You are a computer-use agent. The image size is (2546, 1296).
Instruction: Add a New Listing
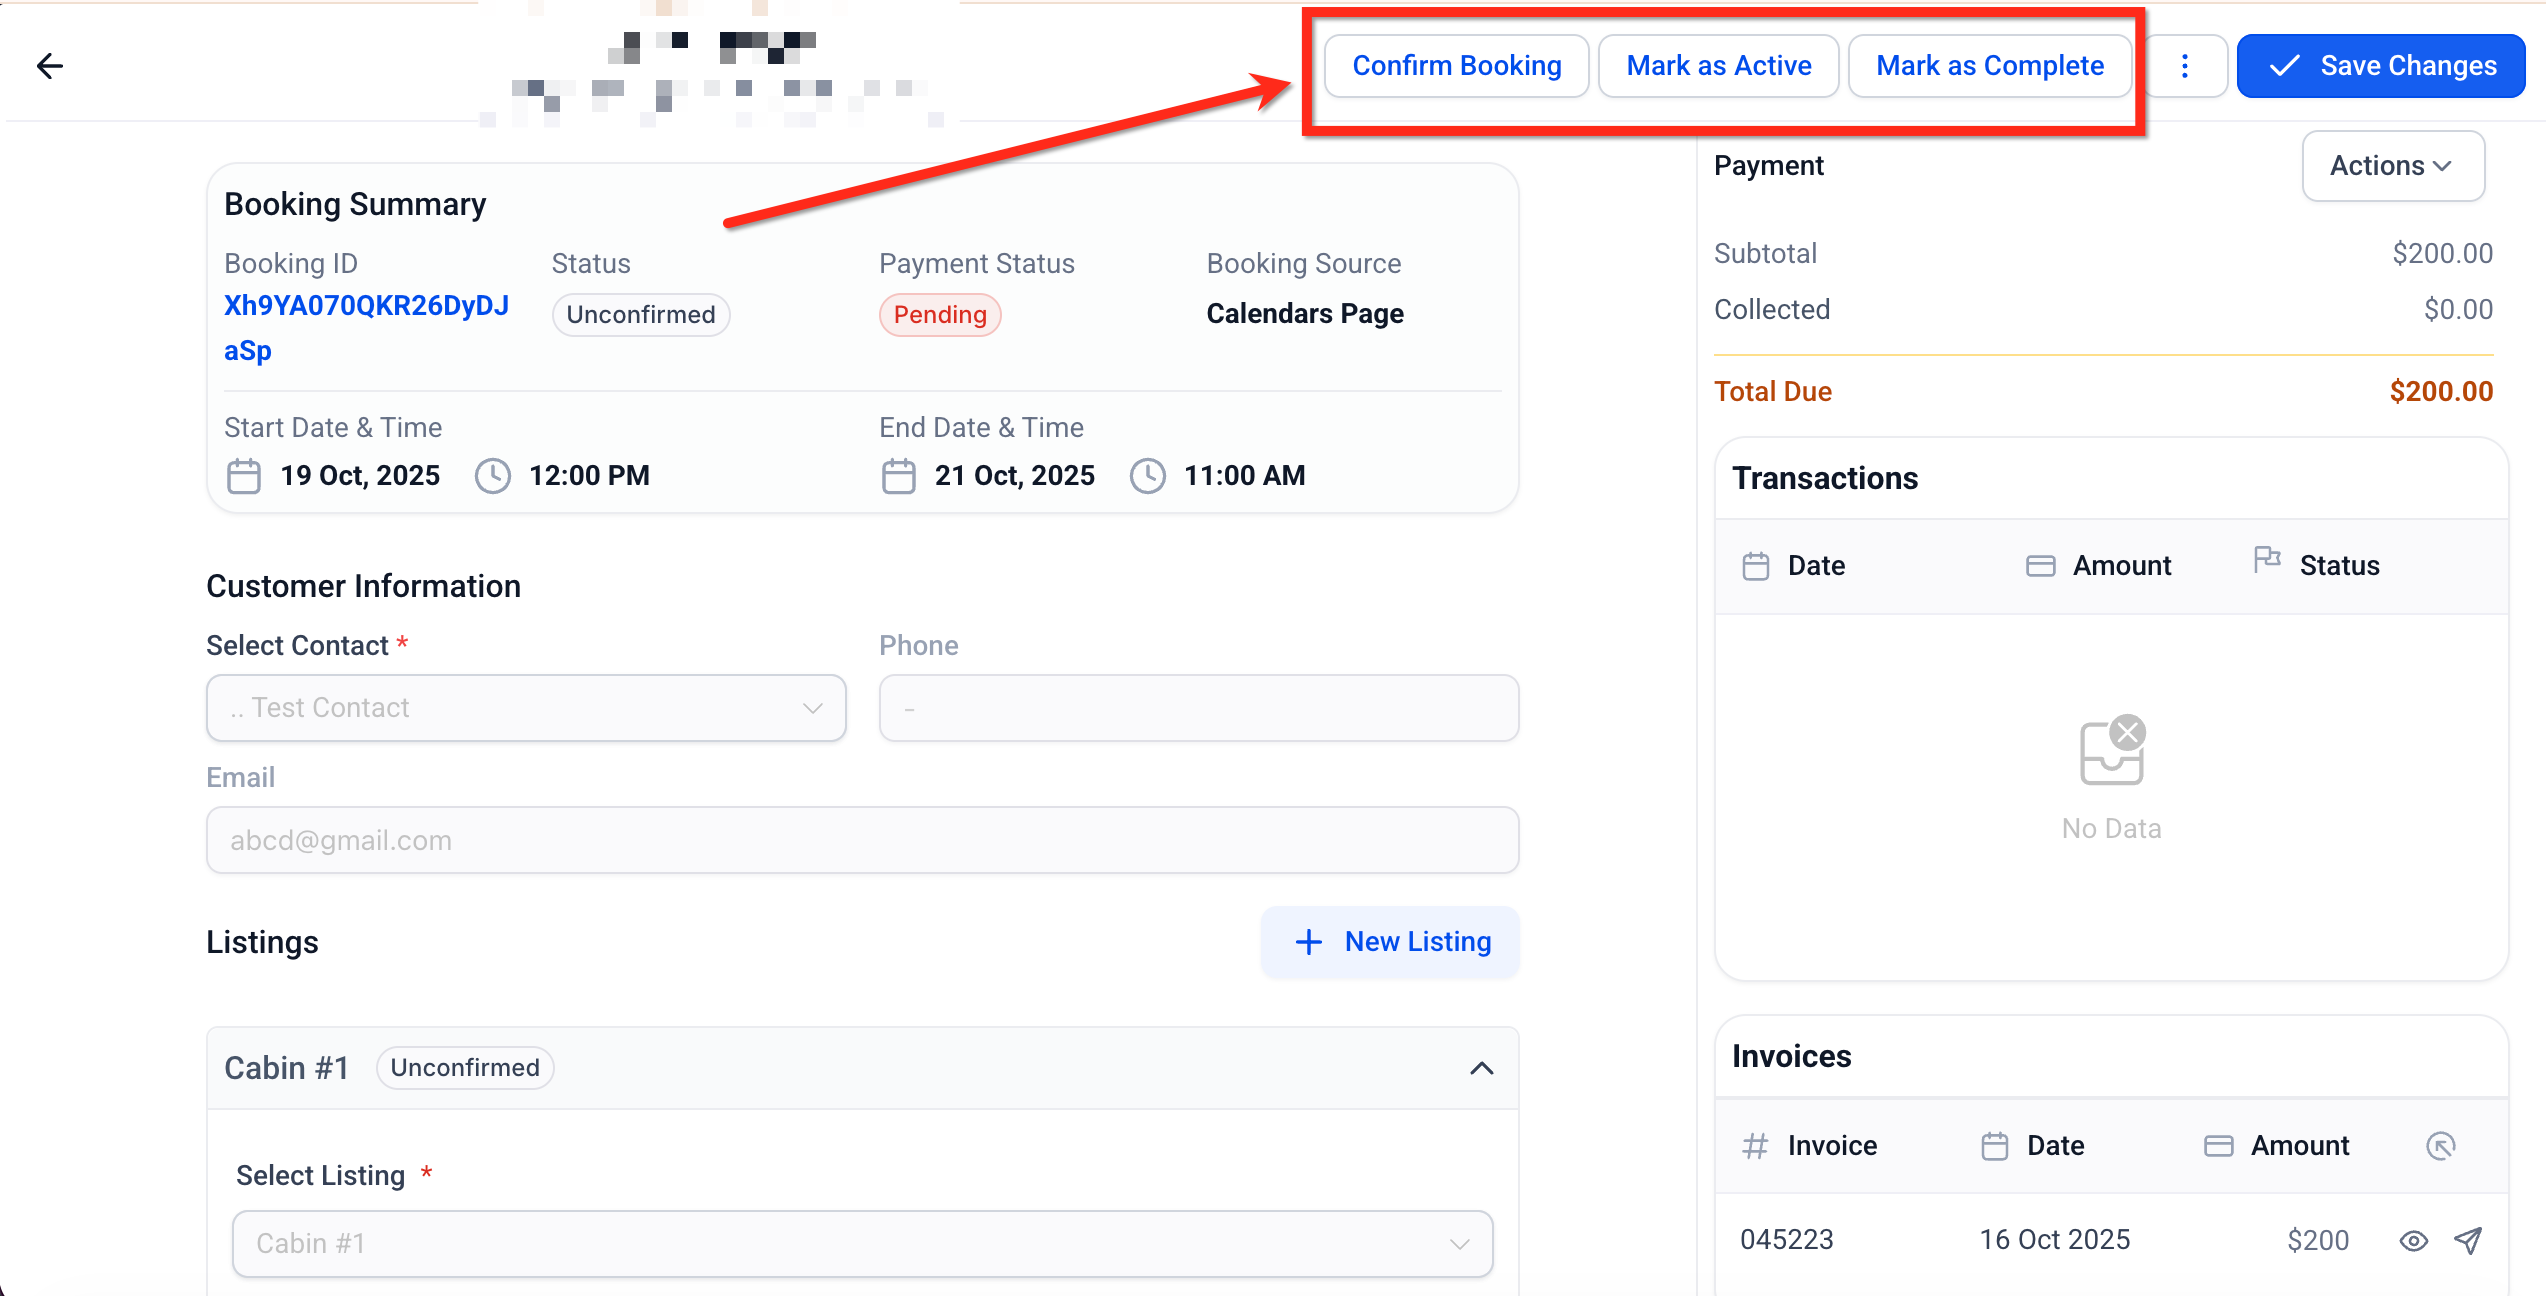click(x=1391, y=942)
